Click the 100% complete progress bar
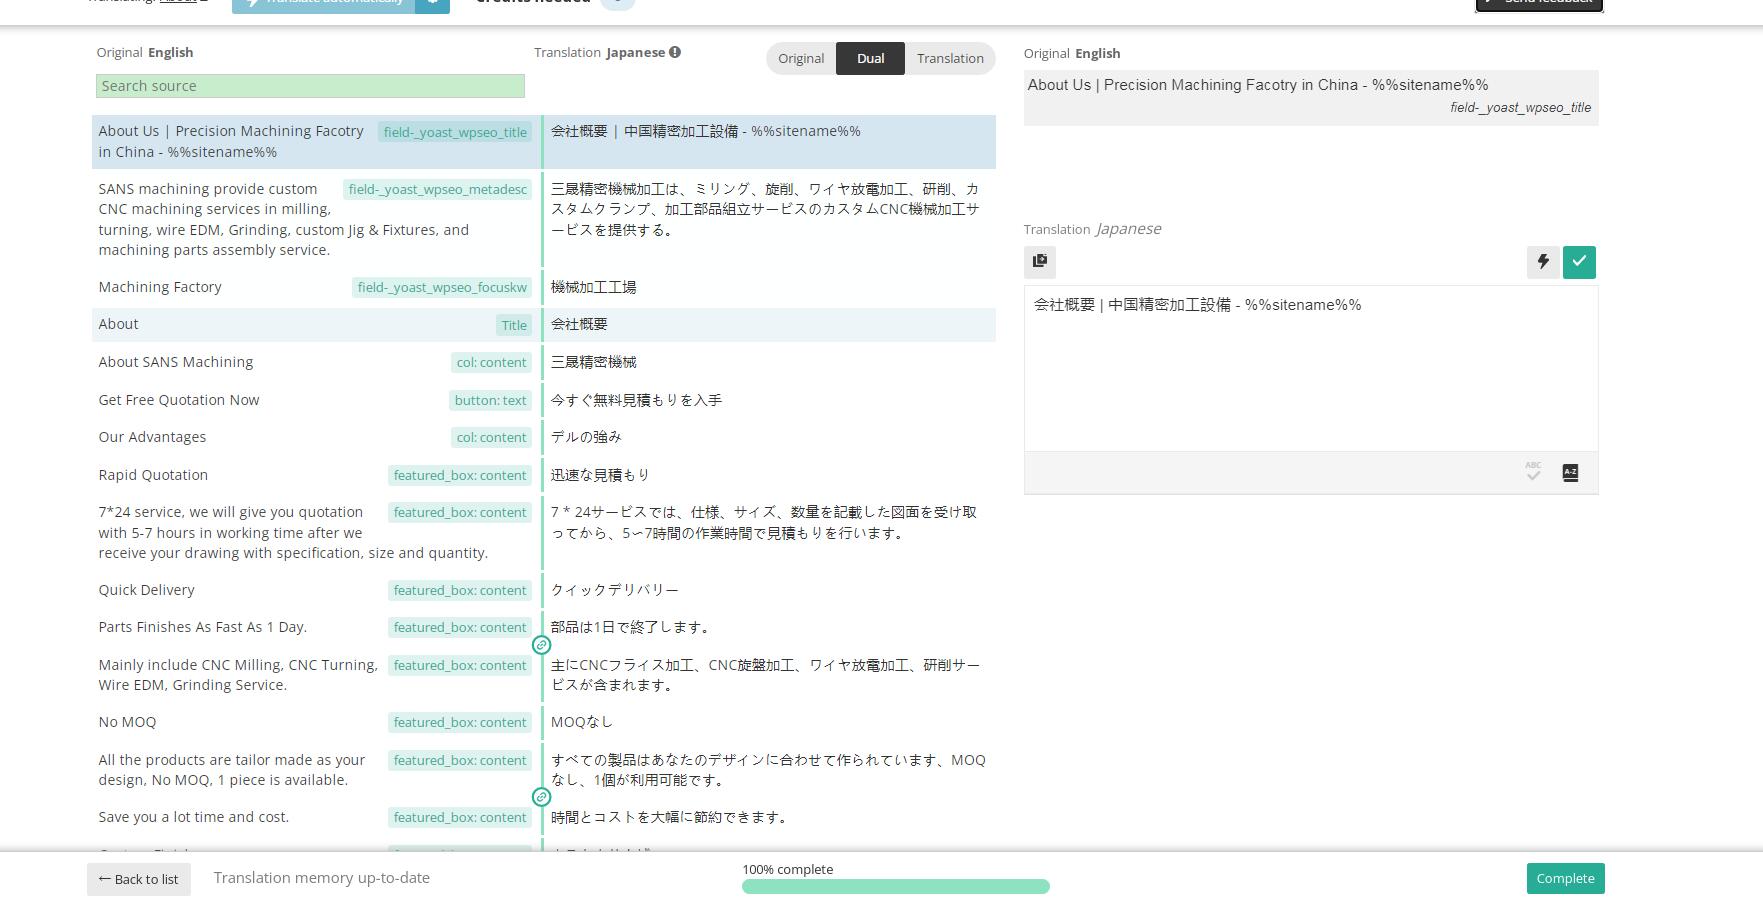 (x=896, y=886)
